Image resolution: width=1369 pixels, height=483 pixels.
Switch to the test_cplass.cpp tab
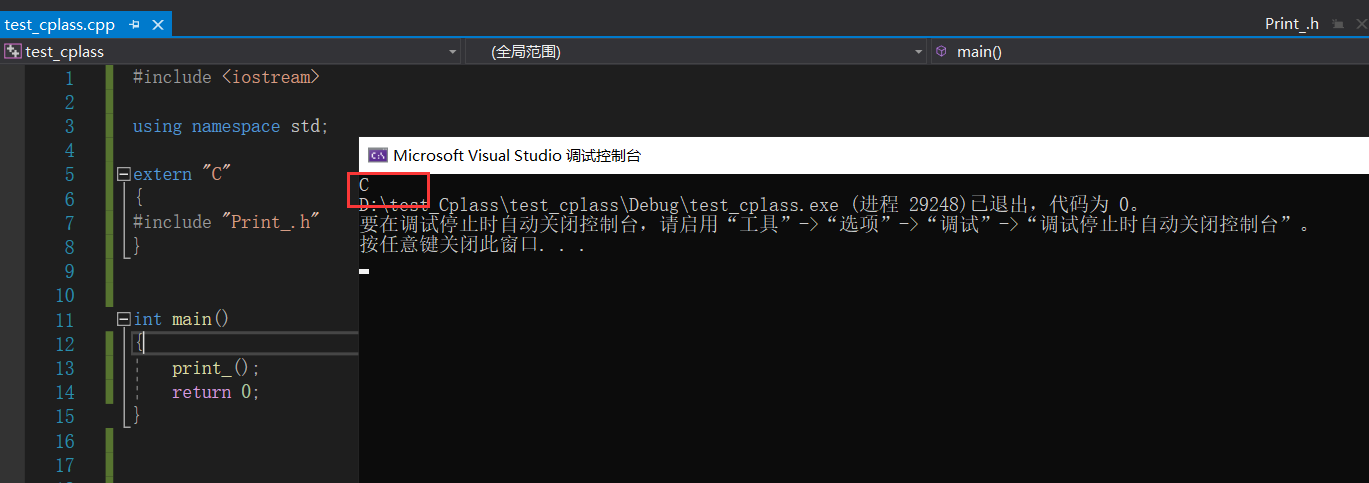[x=60, y=24]
